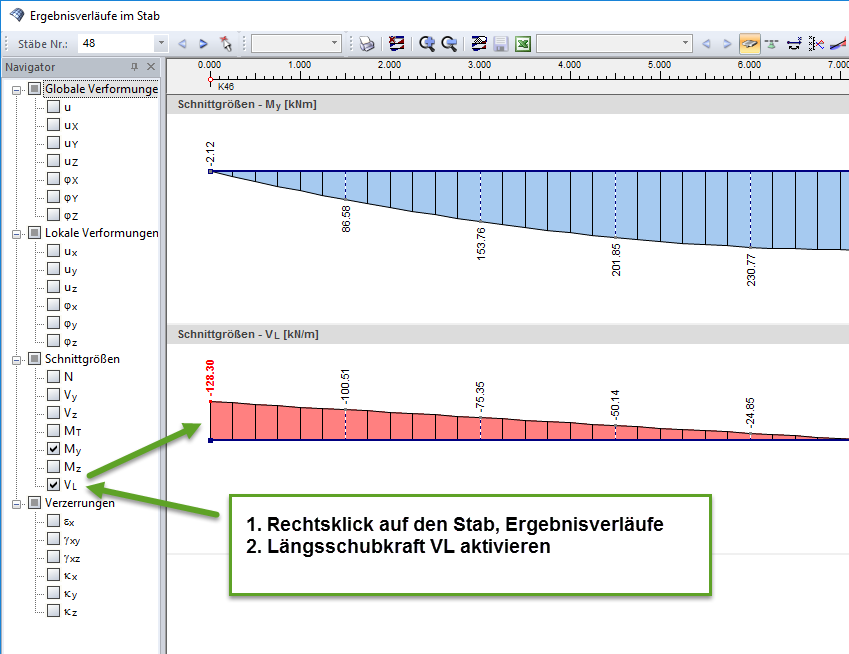Image resolution: width=849 pixels, height=654 pixels.
Task: Select the γxy tree item label
Action: click(71, 540)
